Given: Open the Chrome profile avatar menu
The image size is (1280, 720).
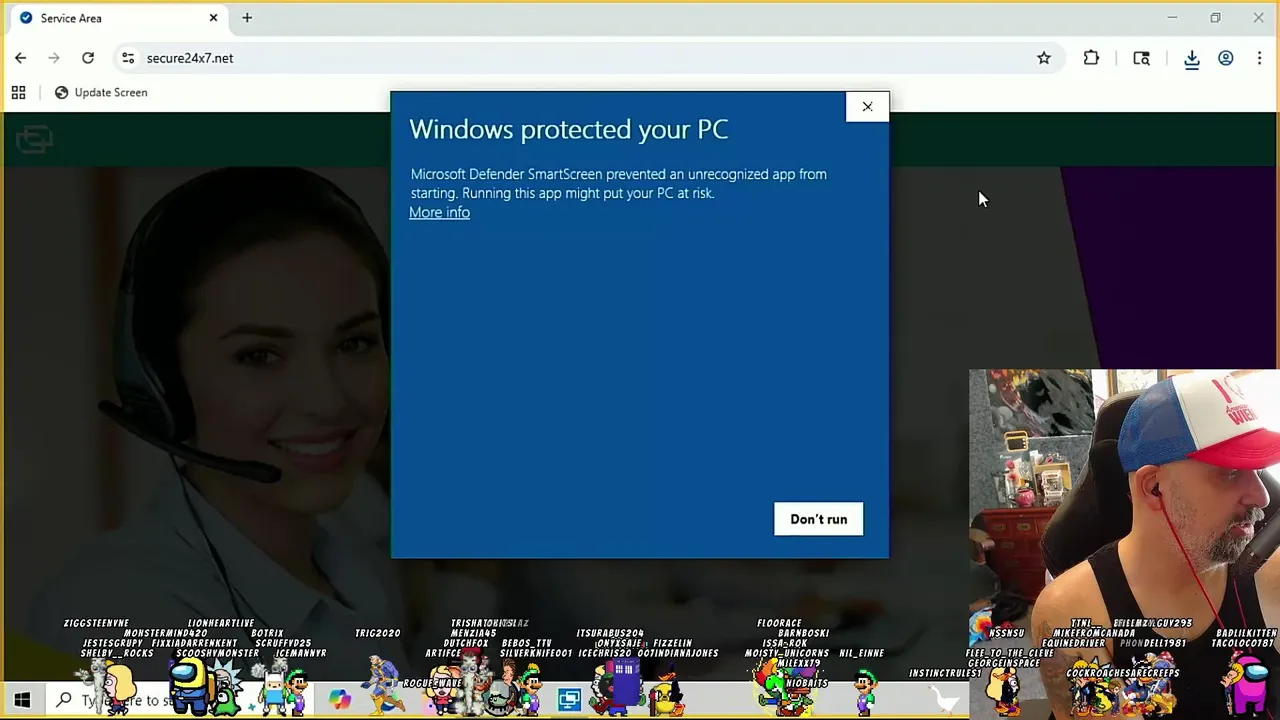Looking at the screenshot, I should (1226, 58).
